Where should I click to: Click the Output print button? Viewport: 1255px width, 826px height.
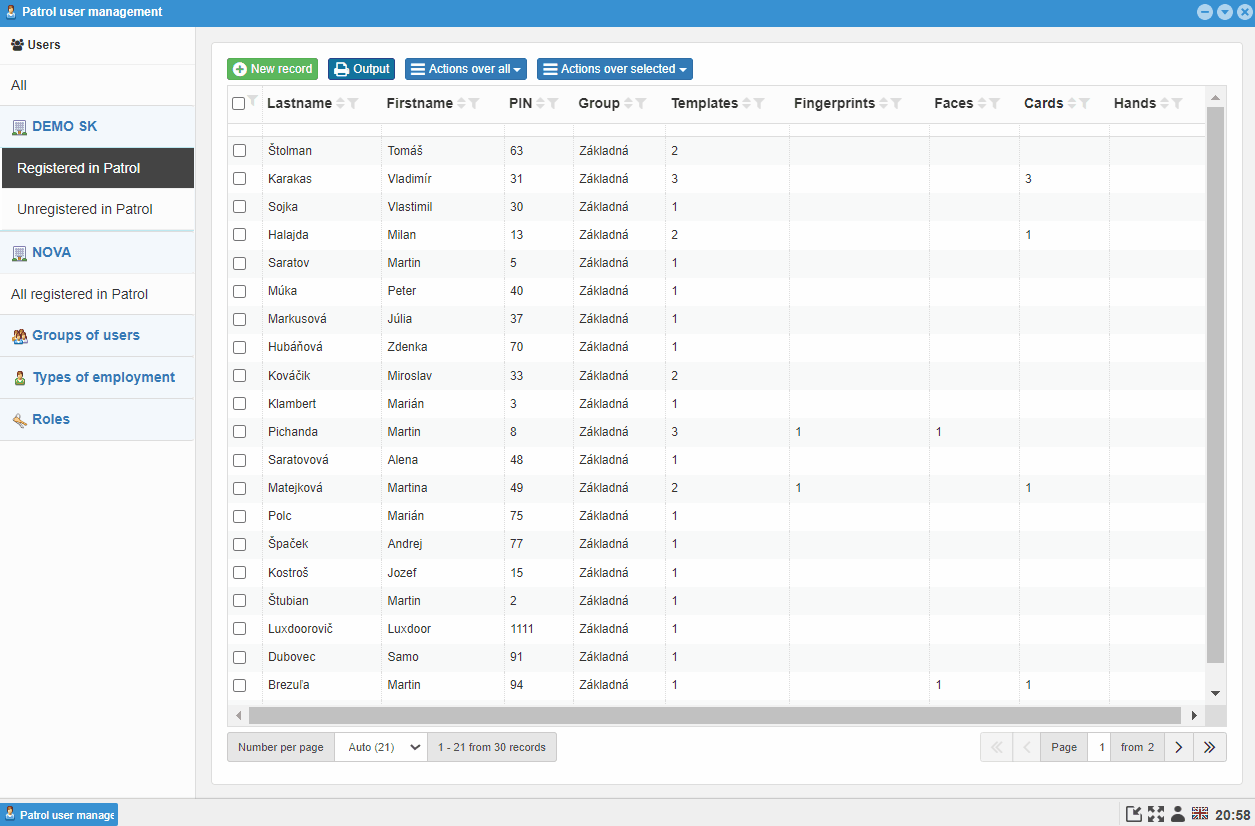(x=361, y=69)
